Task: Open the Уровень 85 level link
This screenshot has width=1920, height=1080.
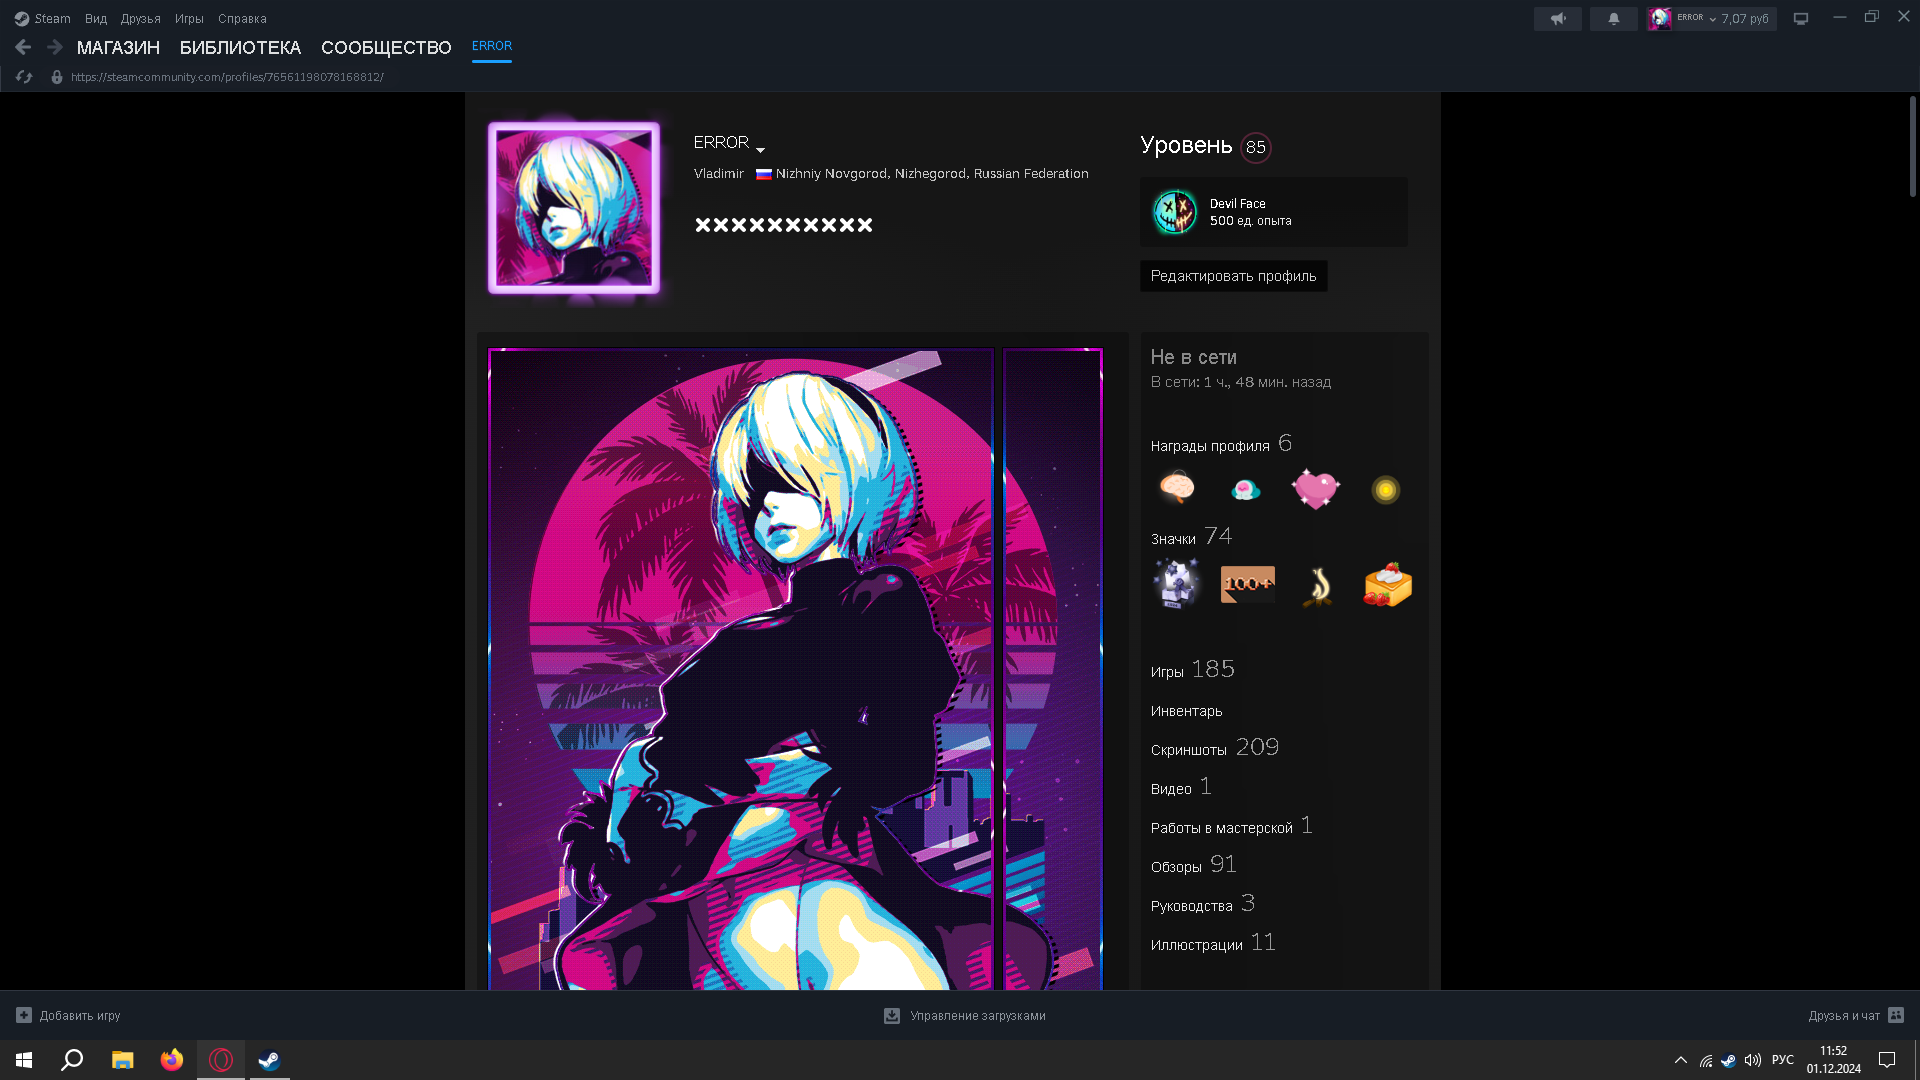Action: [1205, 146]
